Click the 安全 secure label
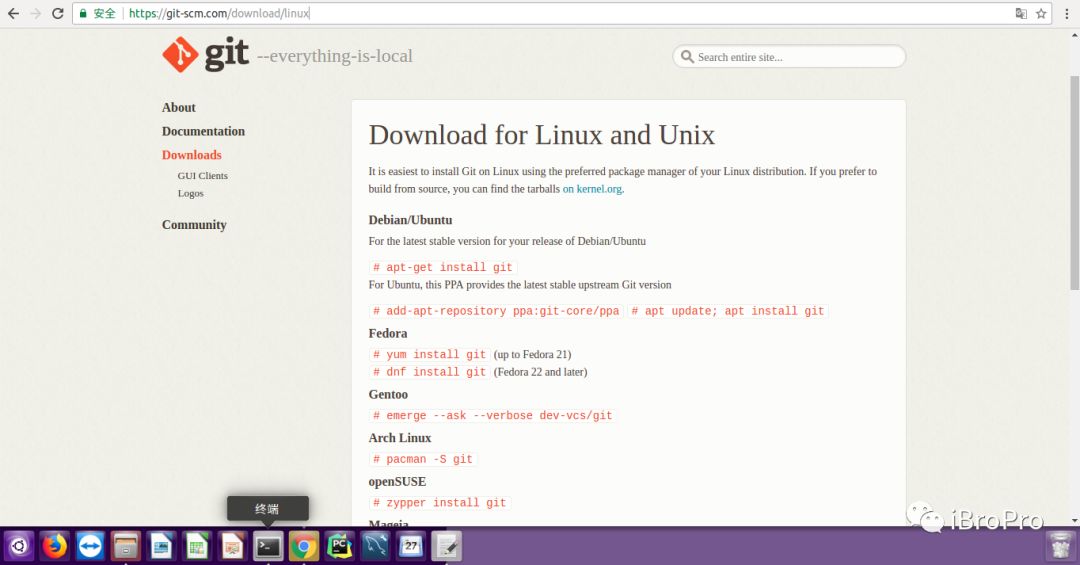The height and width of the screenshot is (565, 1080). pyautogui.click(x=105, y=13)
